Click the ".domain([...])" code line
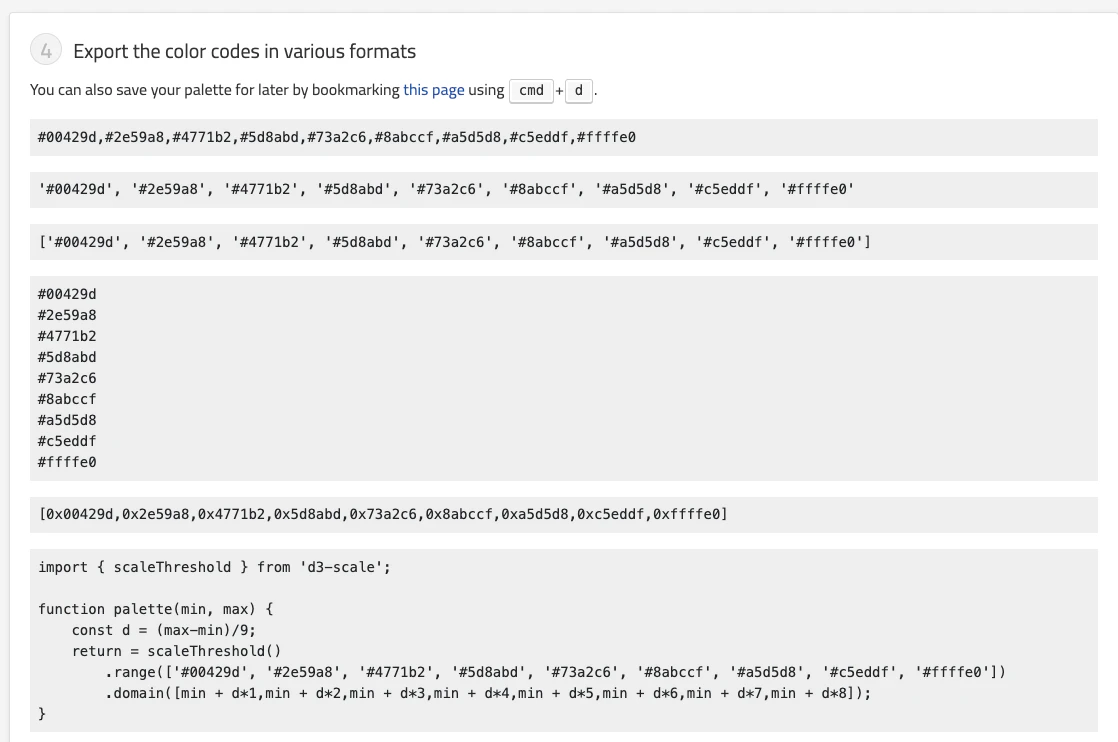The width and height of the screenshot is (1118, 742). pyautogui.click(x=488, y=694)
